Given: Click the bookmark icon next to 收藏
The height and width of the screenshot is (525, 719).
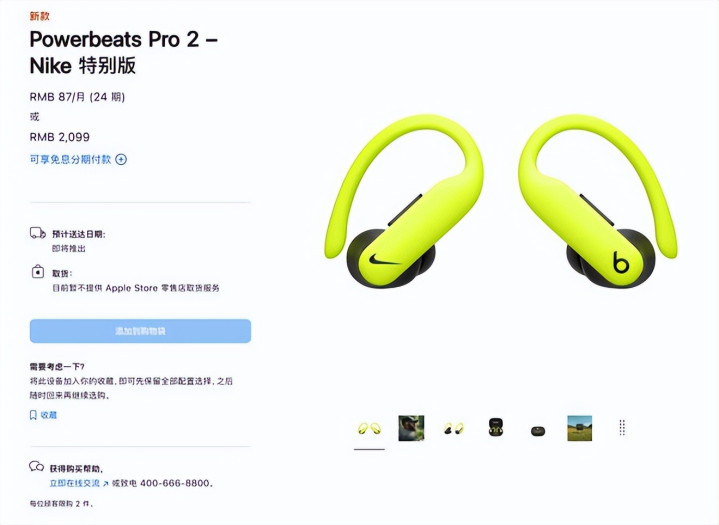Looking at the screenshot, I should click(33, 415).
